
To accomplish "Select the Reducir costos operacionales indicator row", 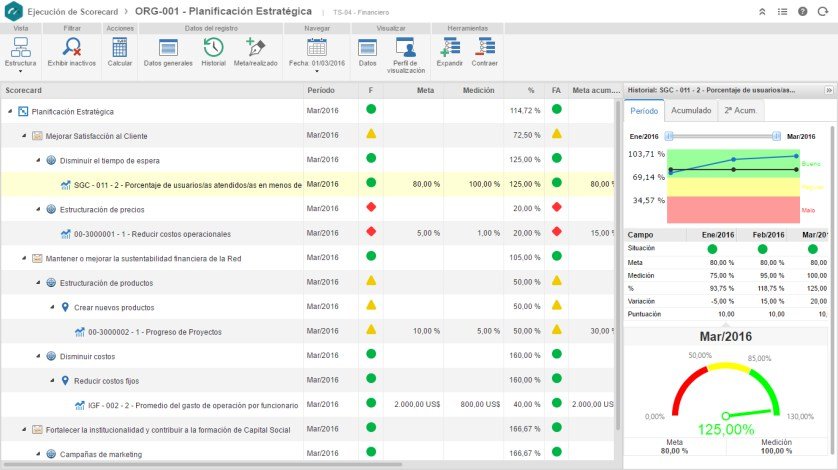I will pyautogui.click(x=307, y=234).
